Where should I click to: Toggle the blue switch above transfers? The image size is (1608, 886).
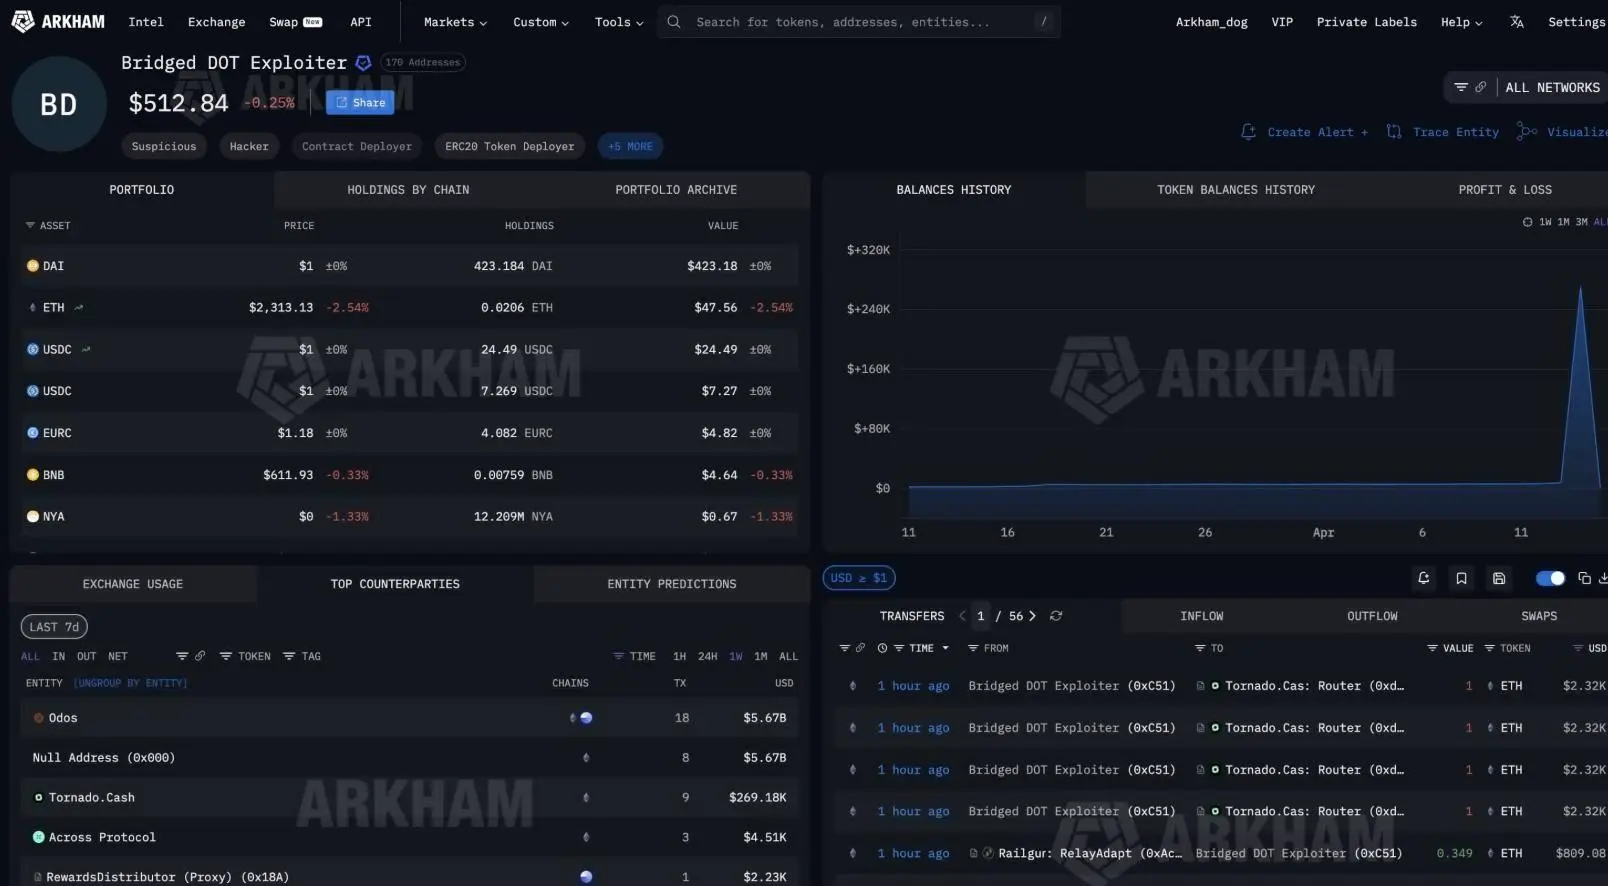[1550, 578]
